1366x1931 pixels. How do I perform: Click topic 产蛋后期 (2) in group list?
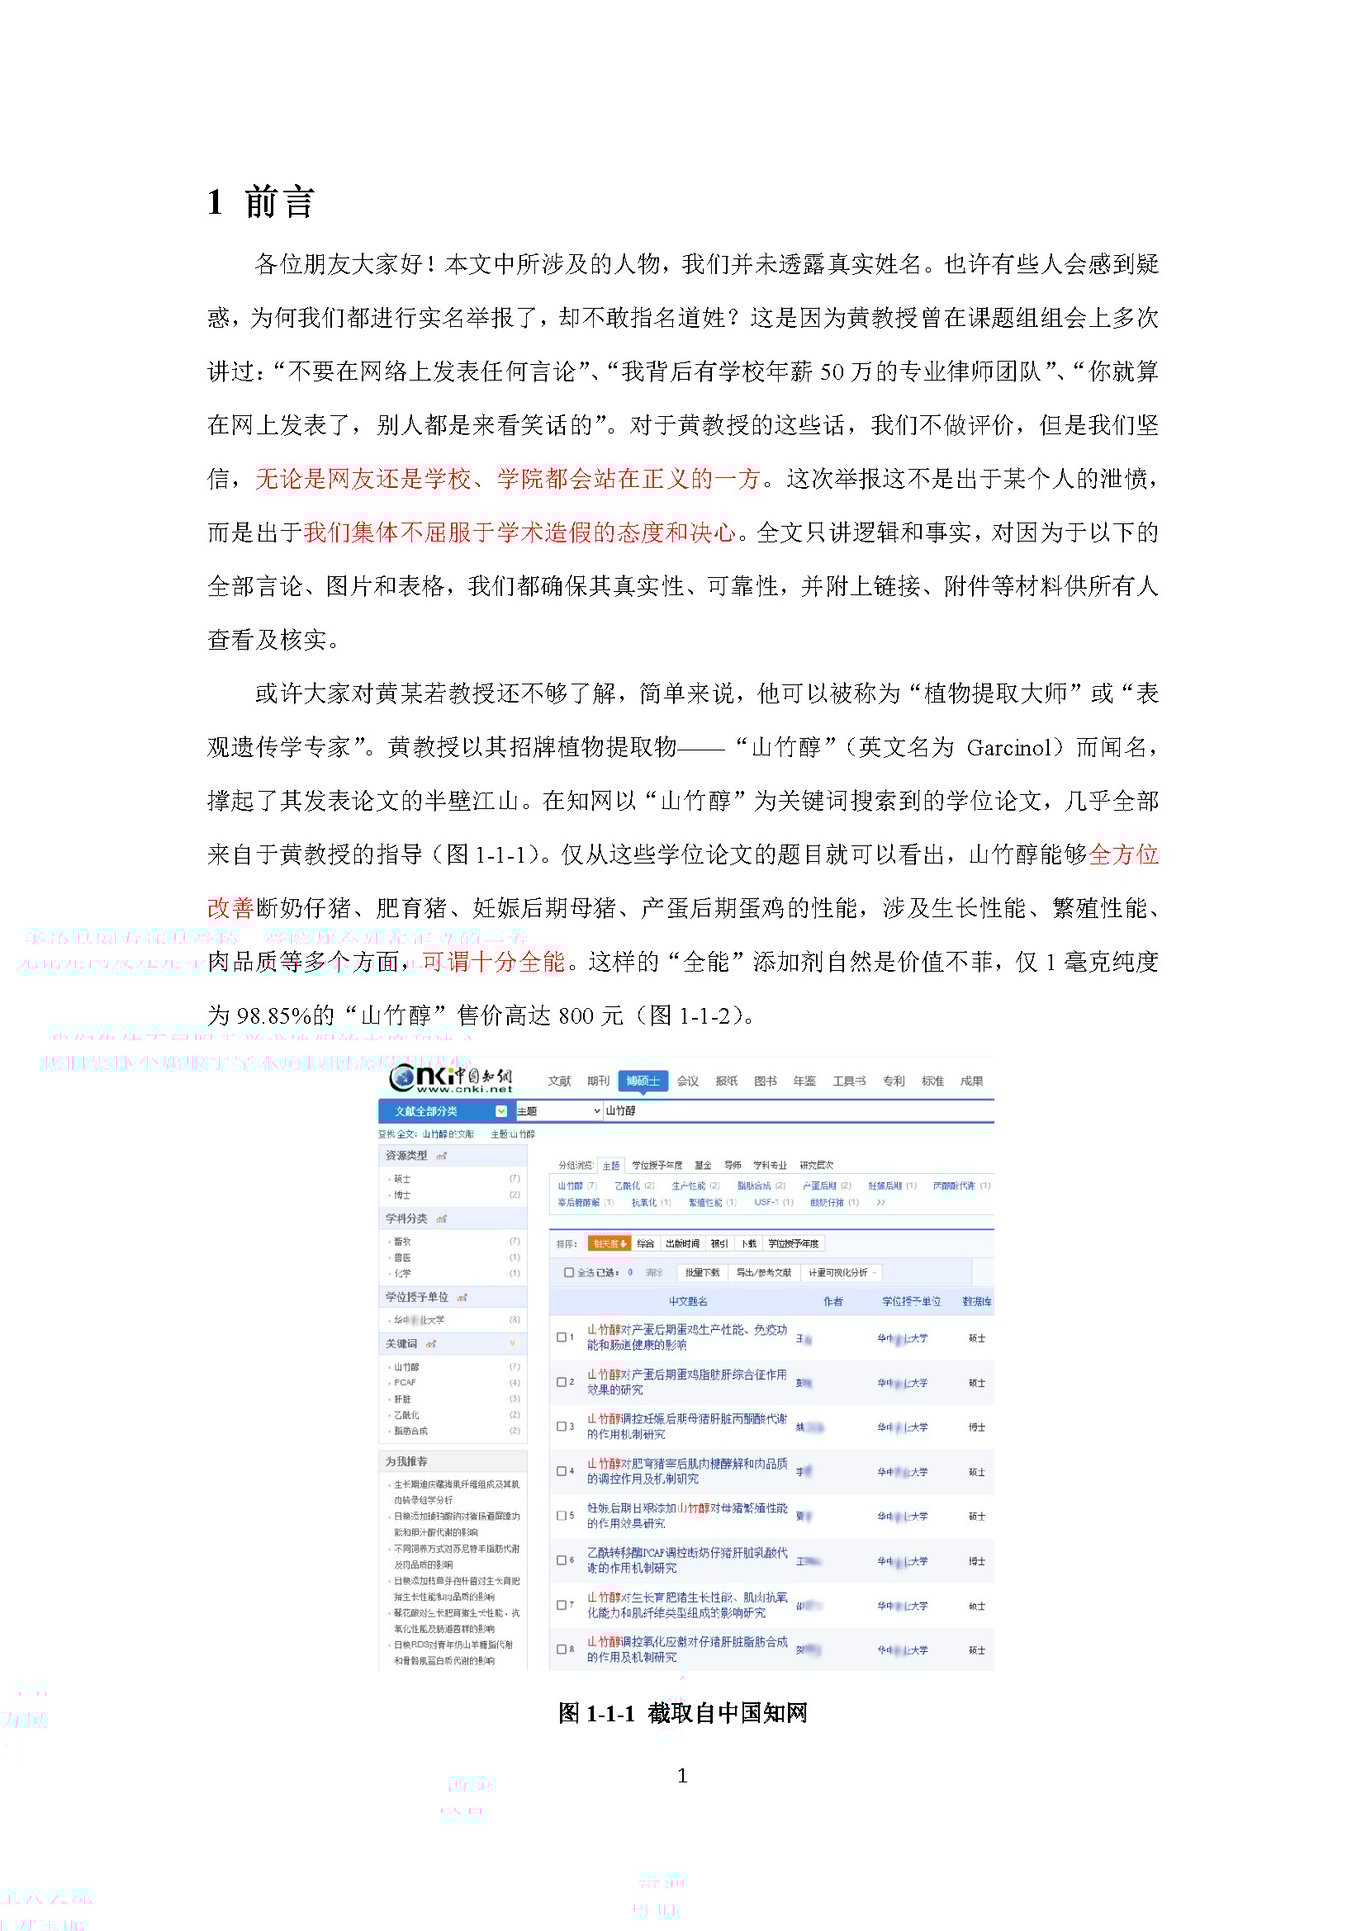(827, 1186)
